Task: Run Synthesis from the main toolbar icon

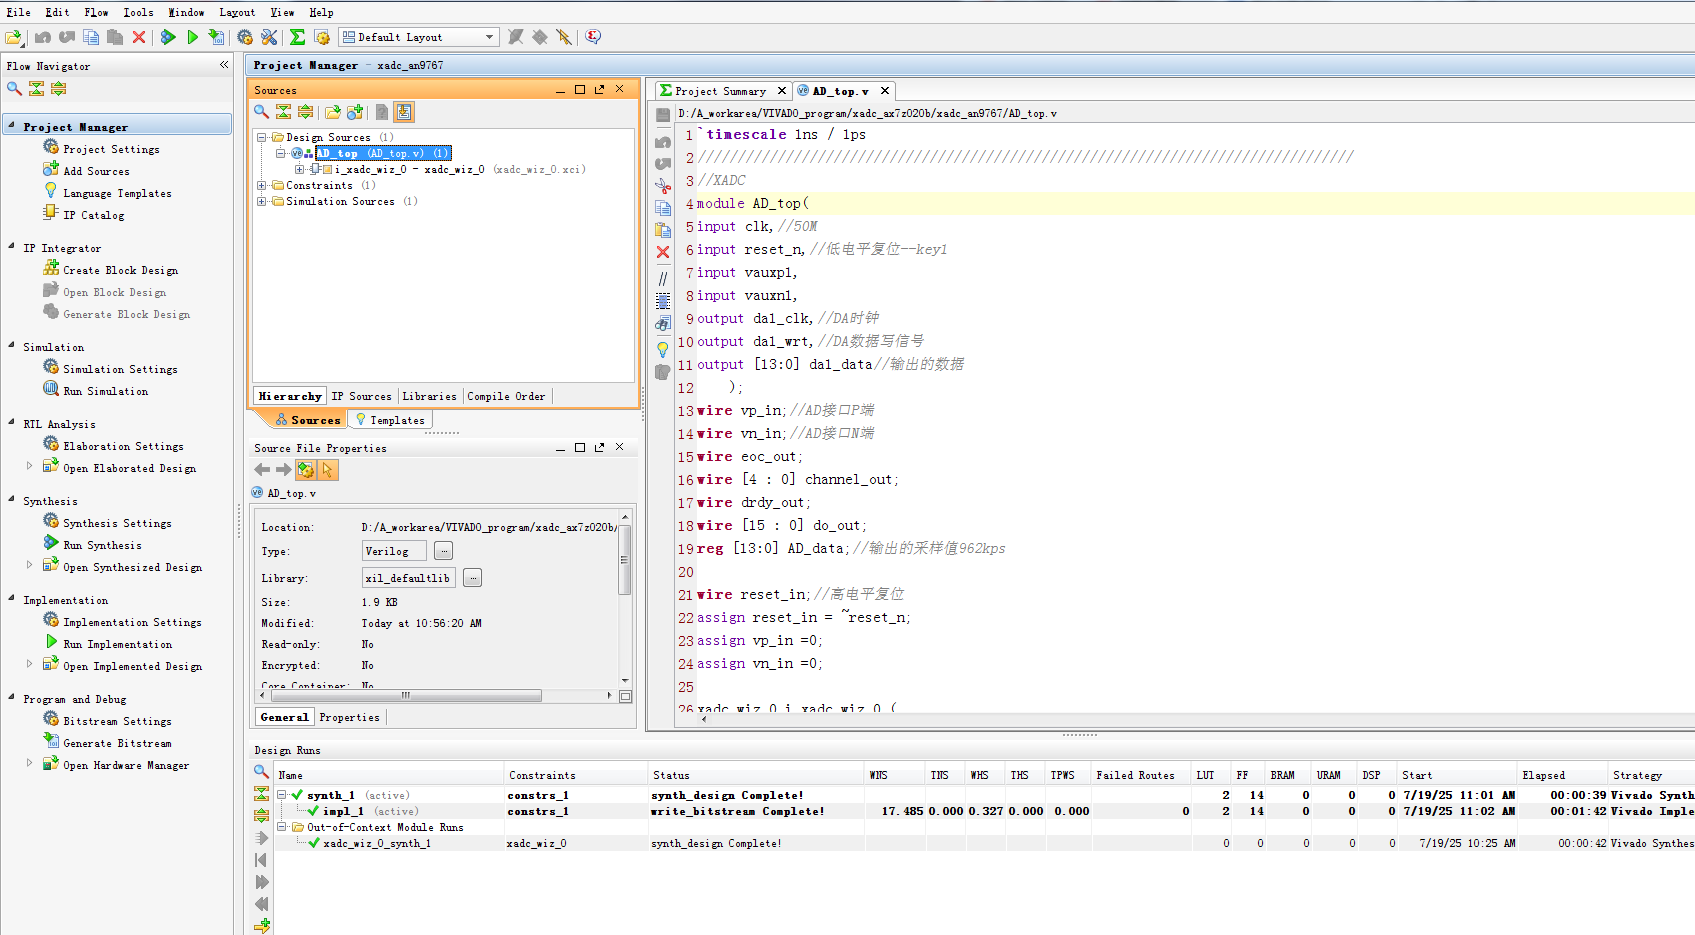Action: click(x=168, y=37)
